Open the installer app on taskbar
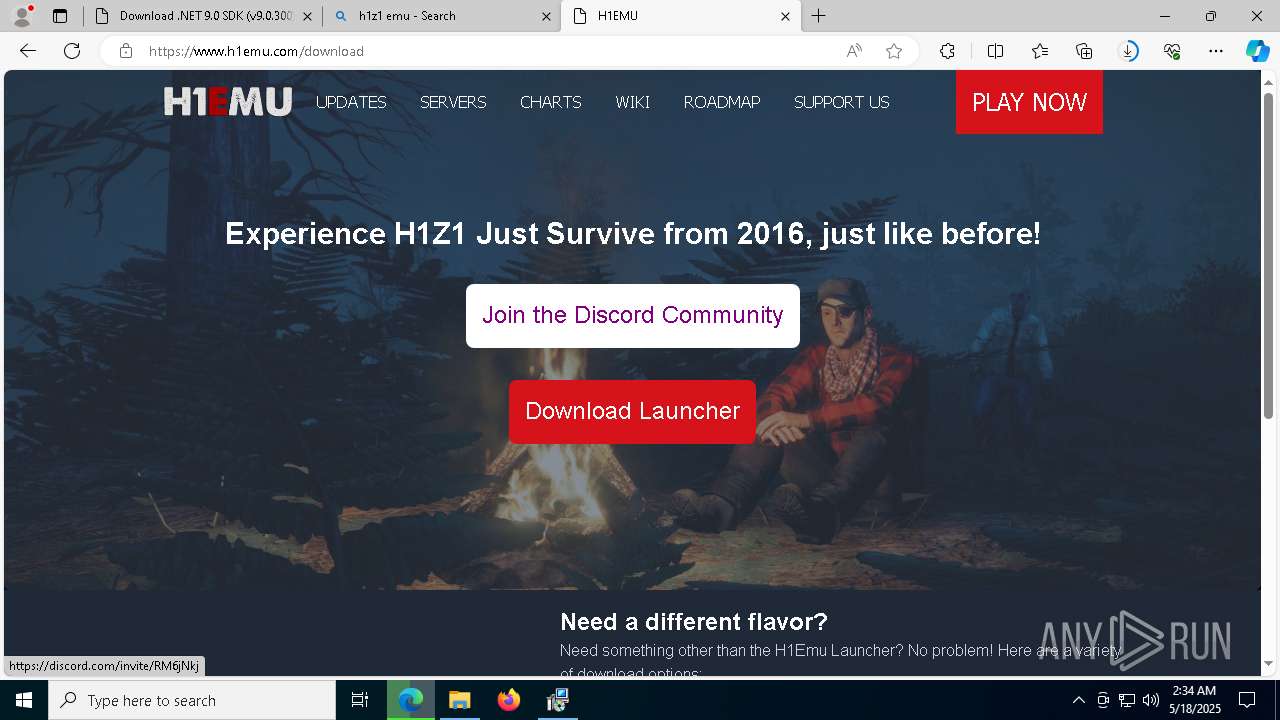1280x720 pixels. [557, 700]
